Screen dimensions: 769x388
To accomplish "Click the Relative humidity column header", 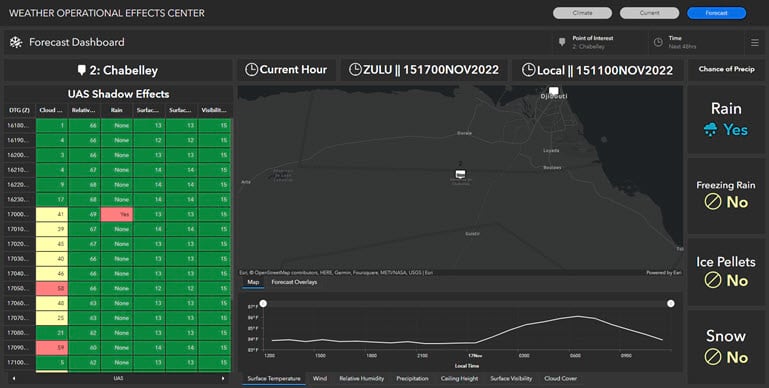I will pyautogui.click(x=84, y=110).
